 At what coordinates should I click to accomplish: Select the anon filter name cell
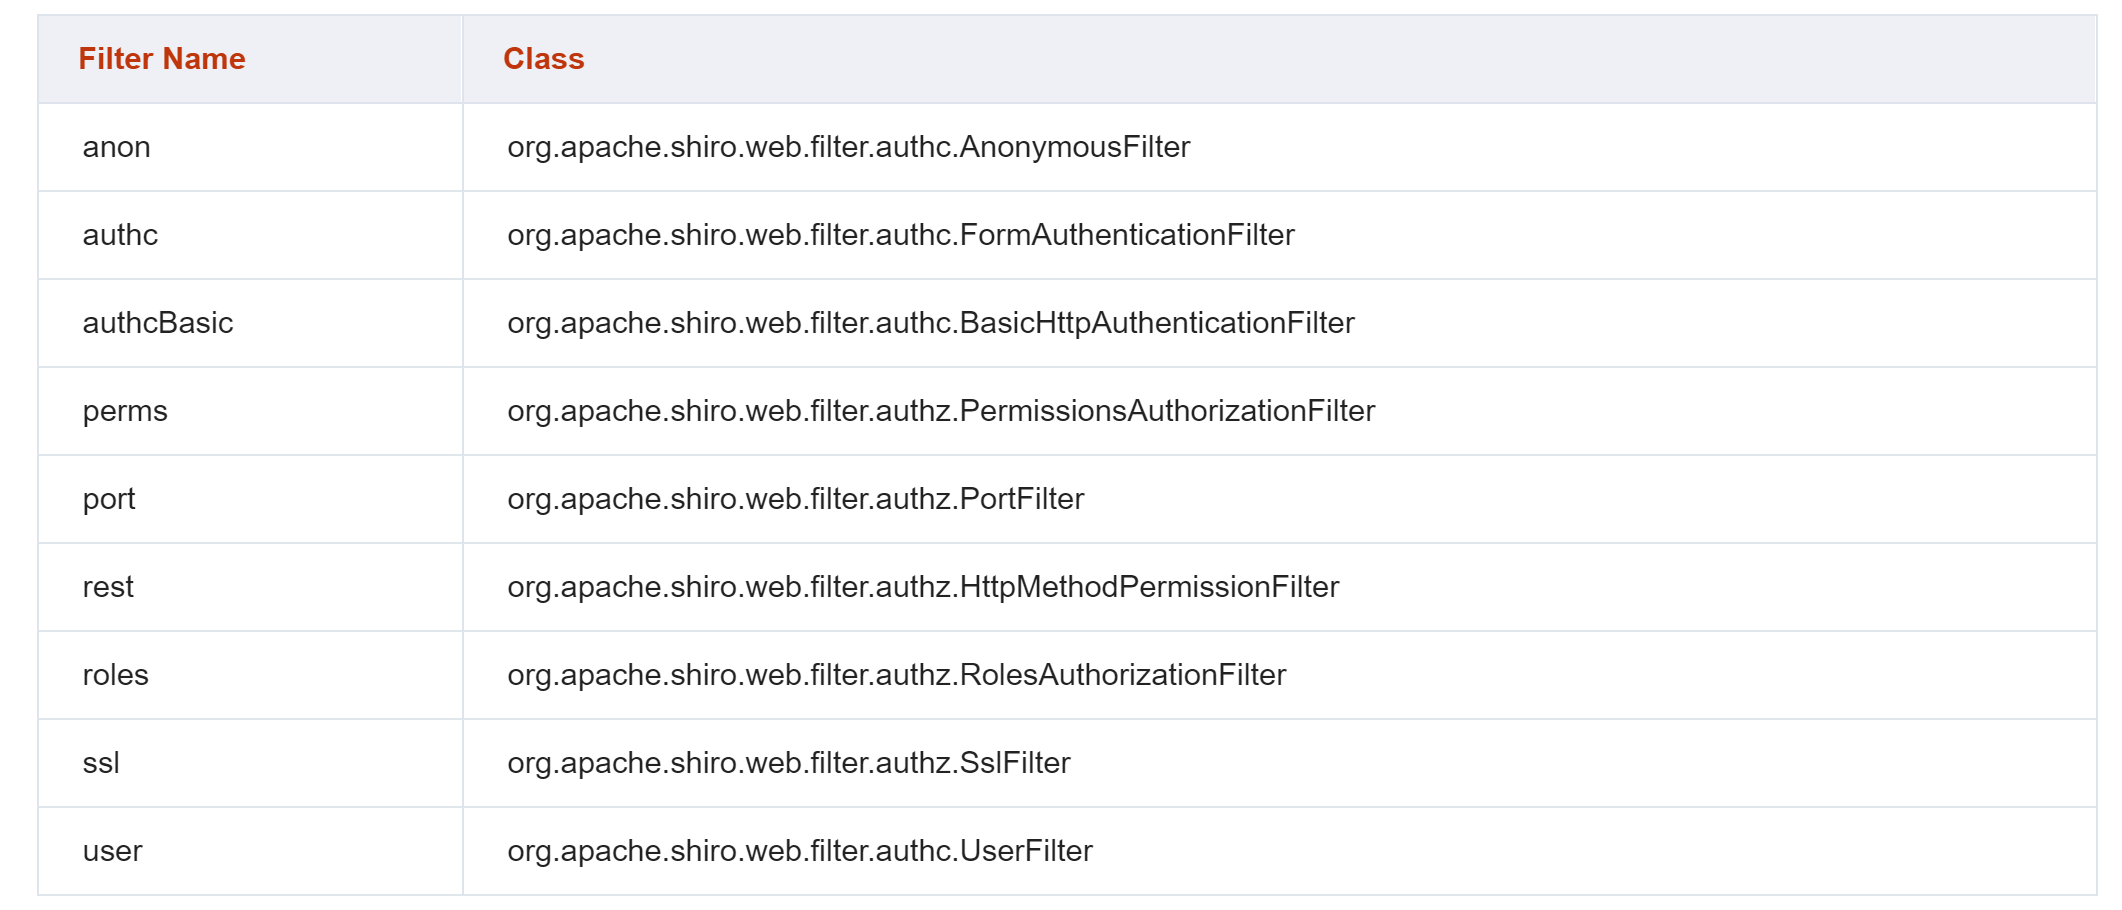tap(250, 147)
